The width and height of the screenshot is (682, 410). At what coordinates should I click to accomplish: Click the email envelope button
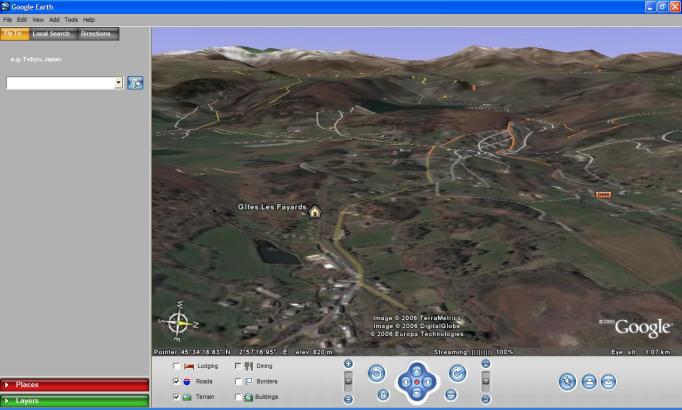click(608, 382)
